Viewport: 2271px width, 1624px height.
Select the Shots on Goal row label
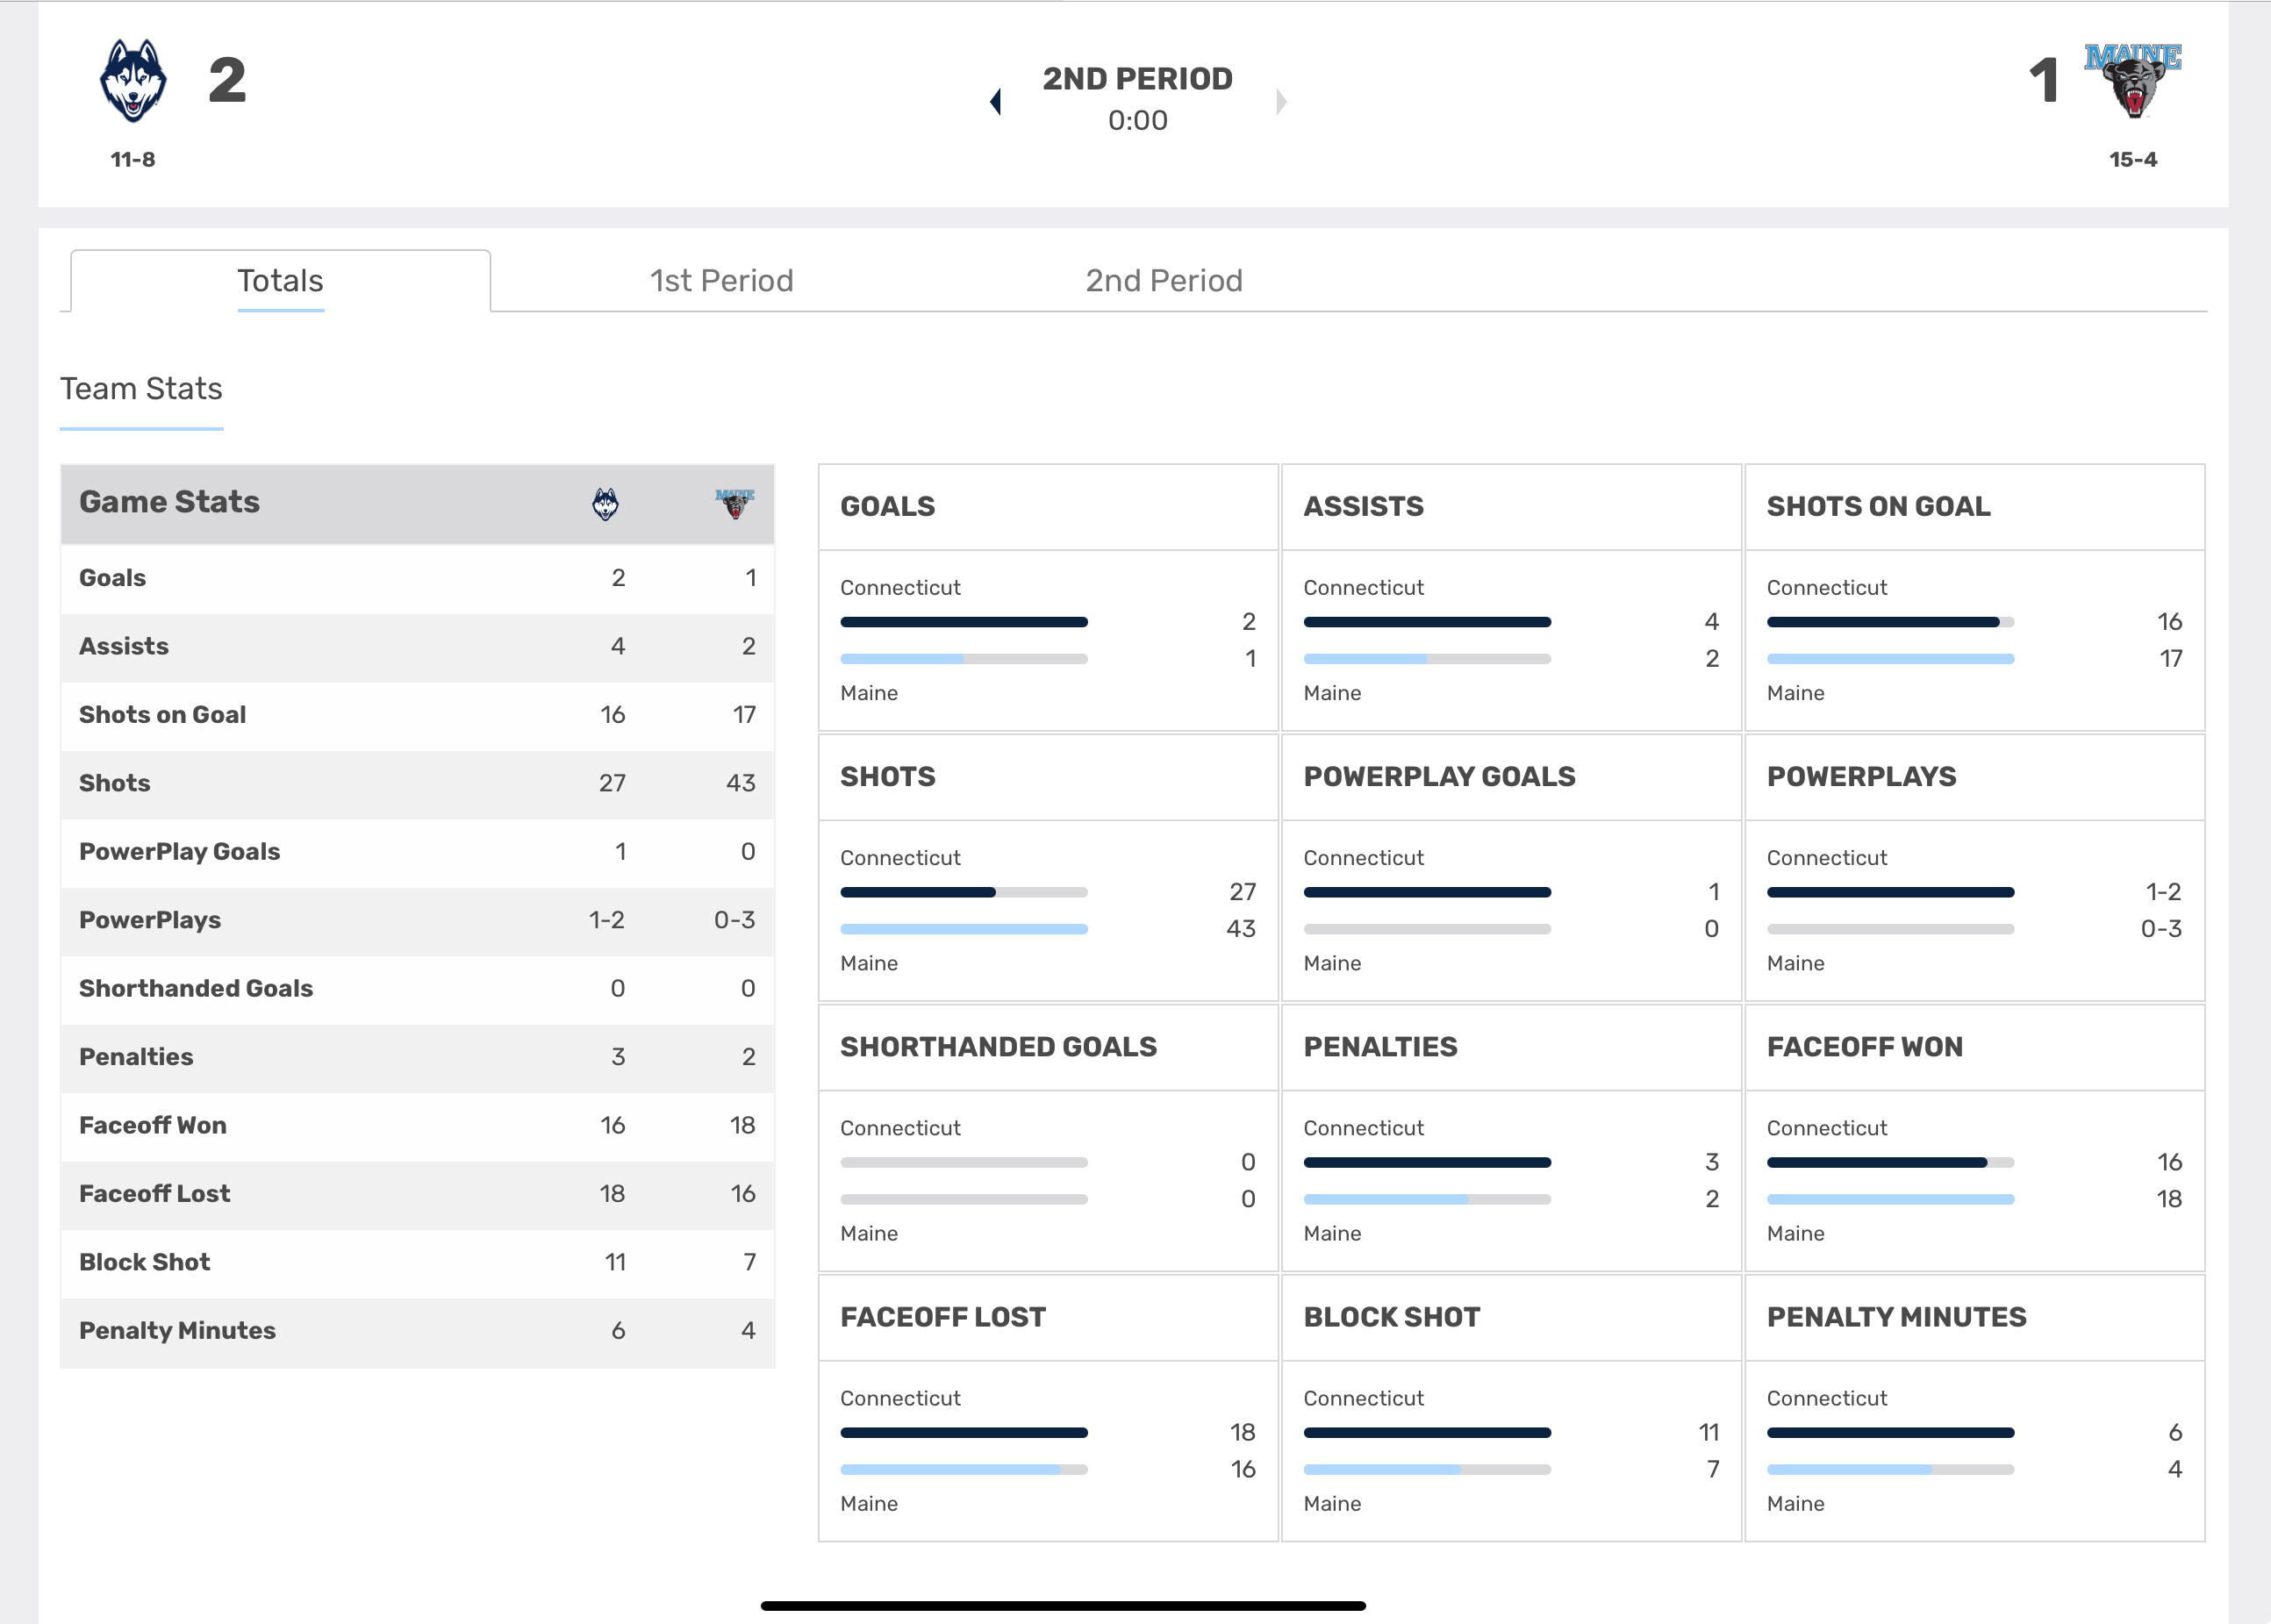[162, 715]
